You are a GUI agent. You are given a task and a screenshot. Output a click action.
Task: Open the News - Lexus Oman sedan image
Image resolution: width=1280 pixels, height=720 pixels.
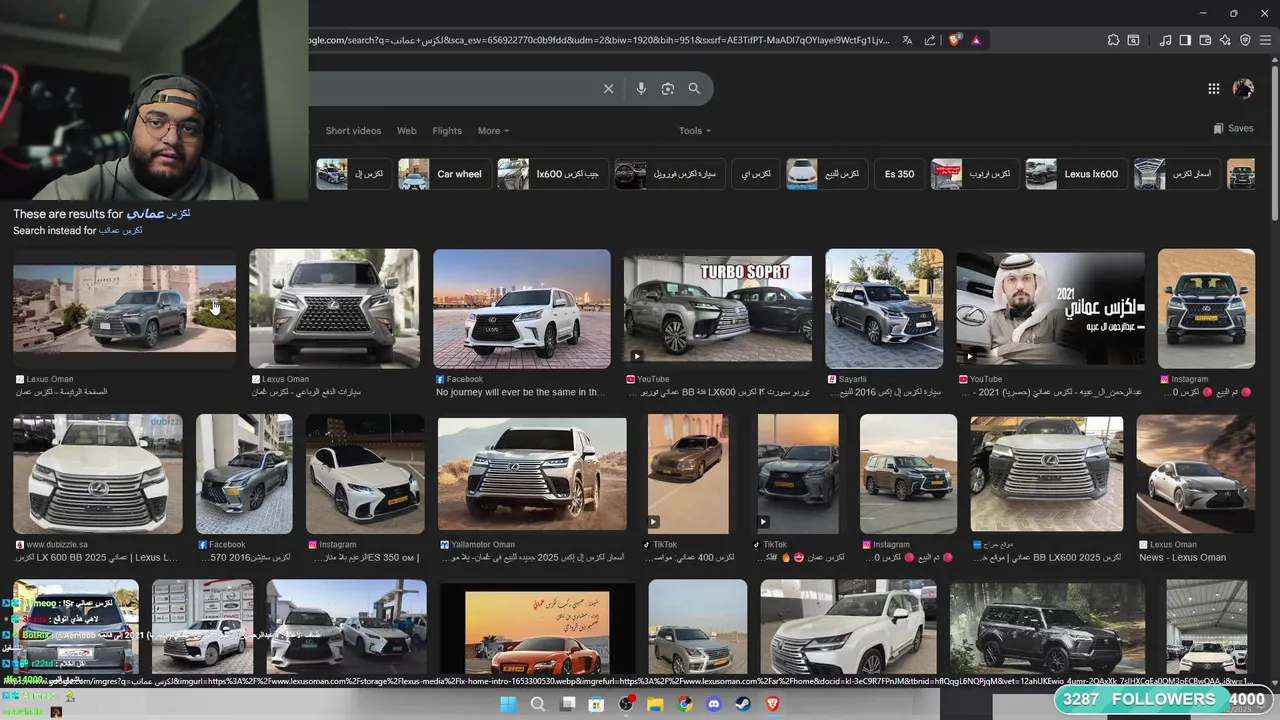(1195, 474)
